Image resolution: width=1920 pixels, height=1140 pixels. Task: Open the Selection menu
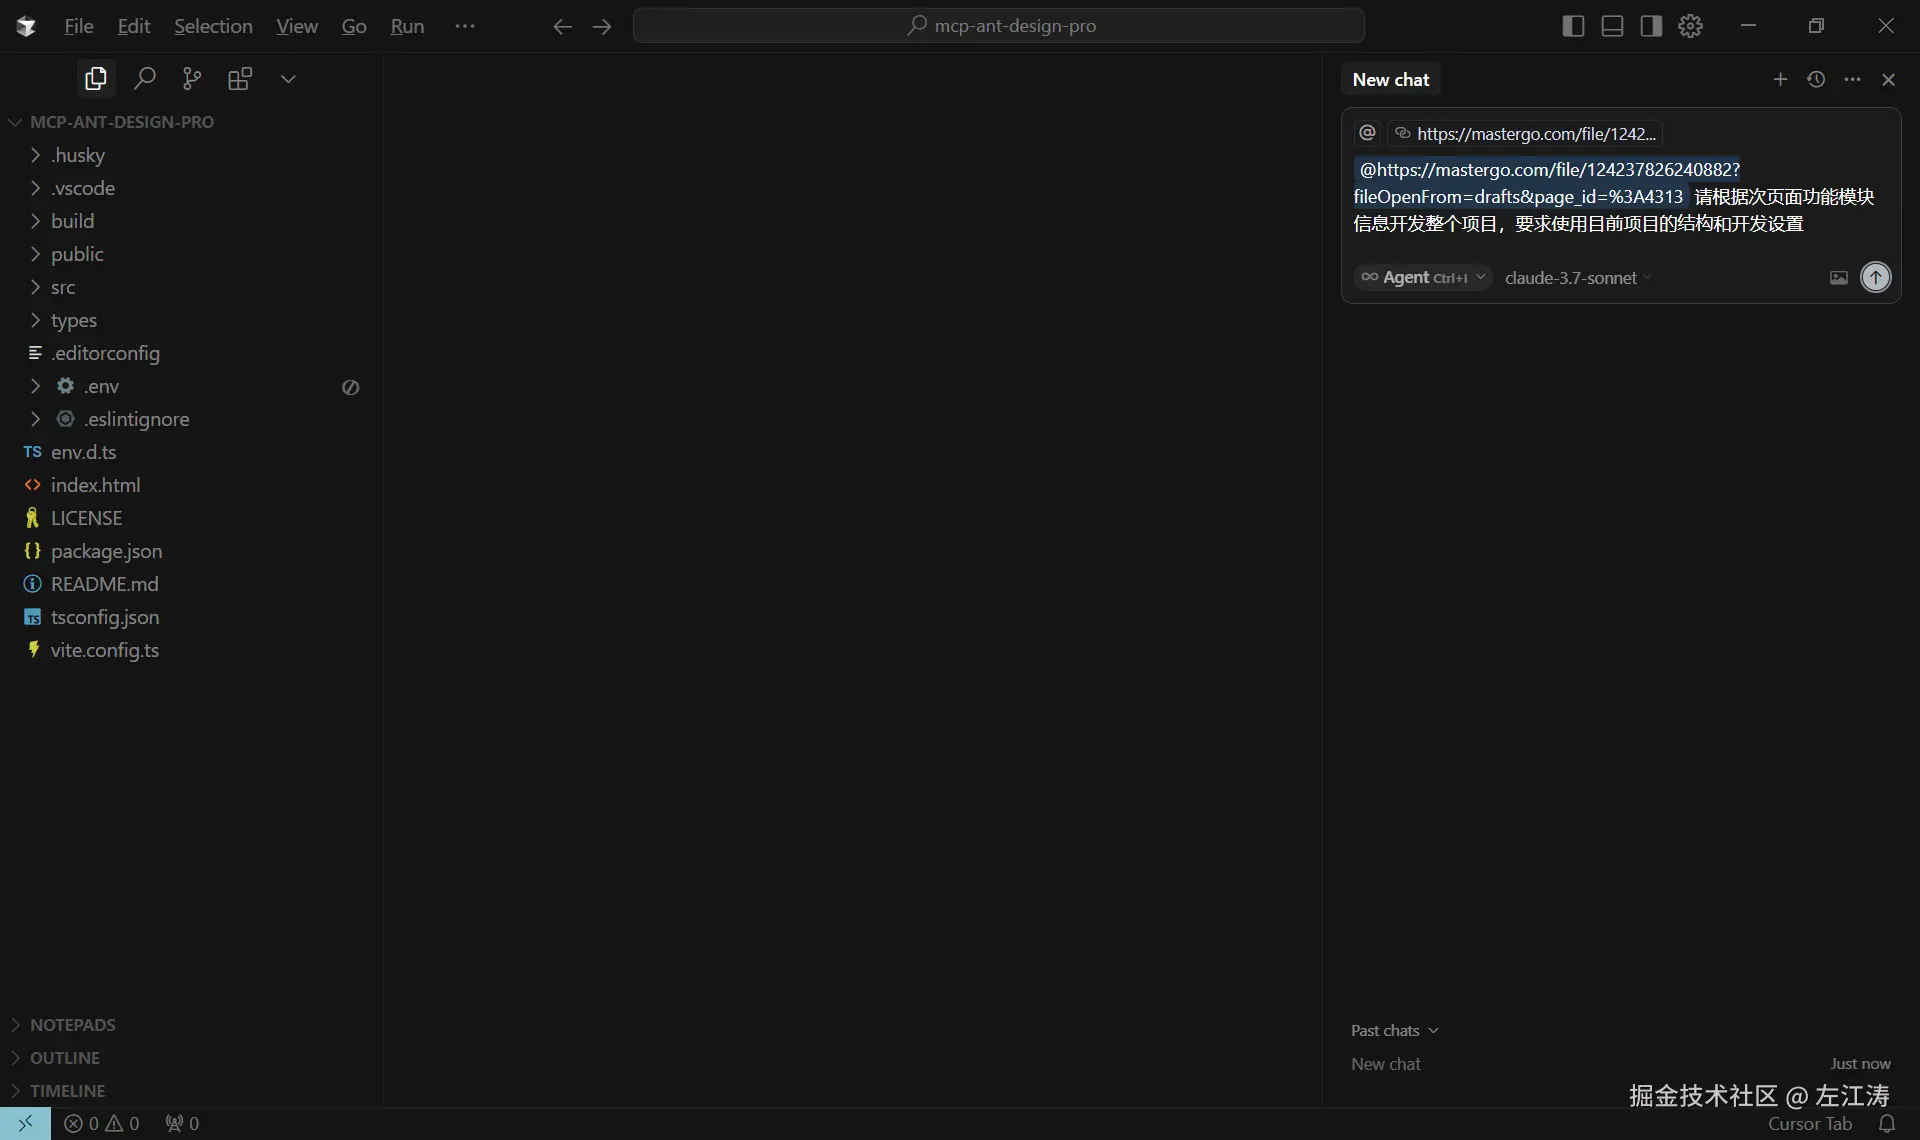click(213, 25)
